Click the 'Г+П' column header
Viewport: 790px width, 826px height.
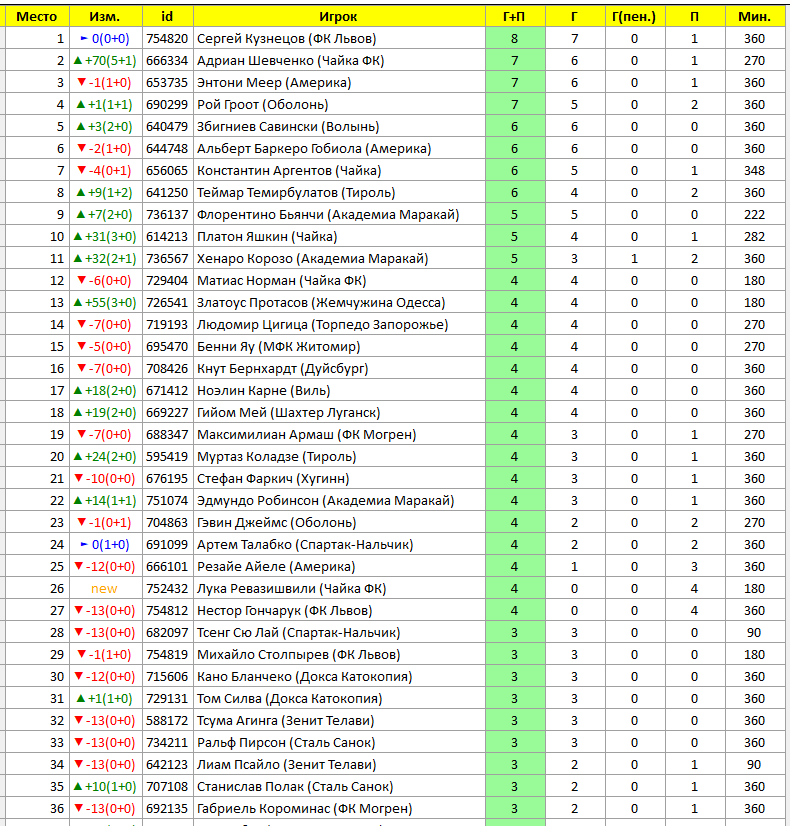tap(515, 16)
